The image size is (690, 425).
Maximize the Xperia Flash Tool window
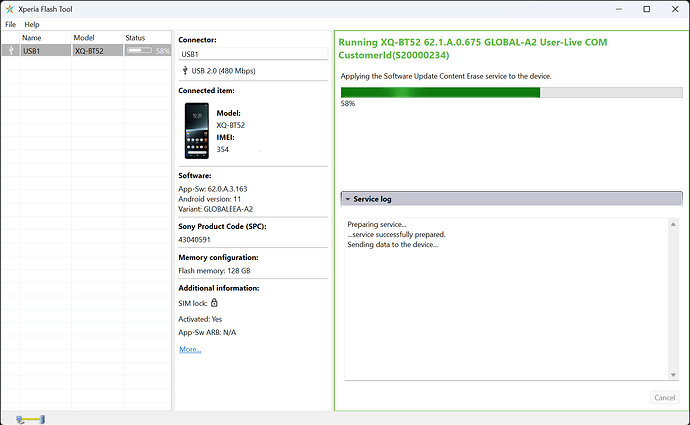coord(646,9)
